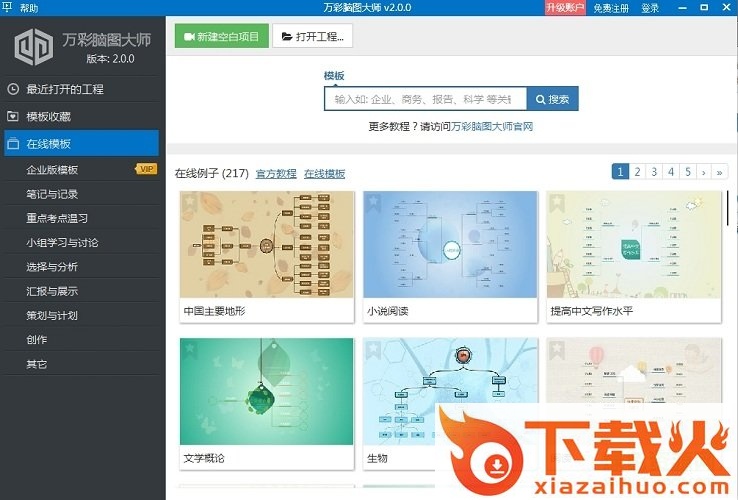Toggle favorite star on 文学概论 template
This screenshot has width=738, height=500.
[x=189, y=348]
